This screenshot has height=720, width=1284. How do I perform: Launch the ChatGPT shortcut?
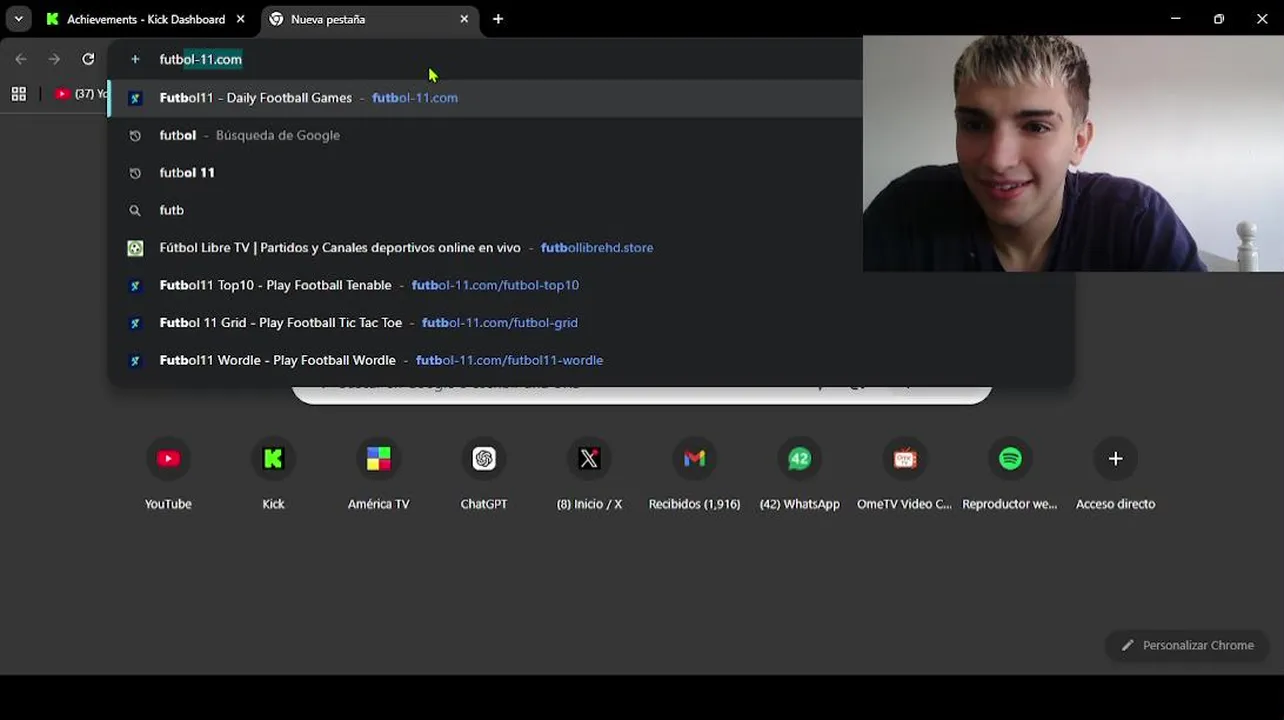click(484, 476)
